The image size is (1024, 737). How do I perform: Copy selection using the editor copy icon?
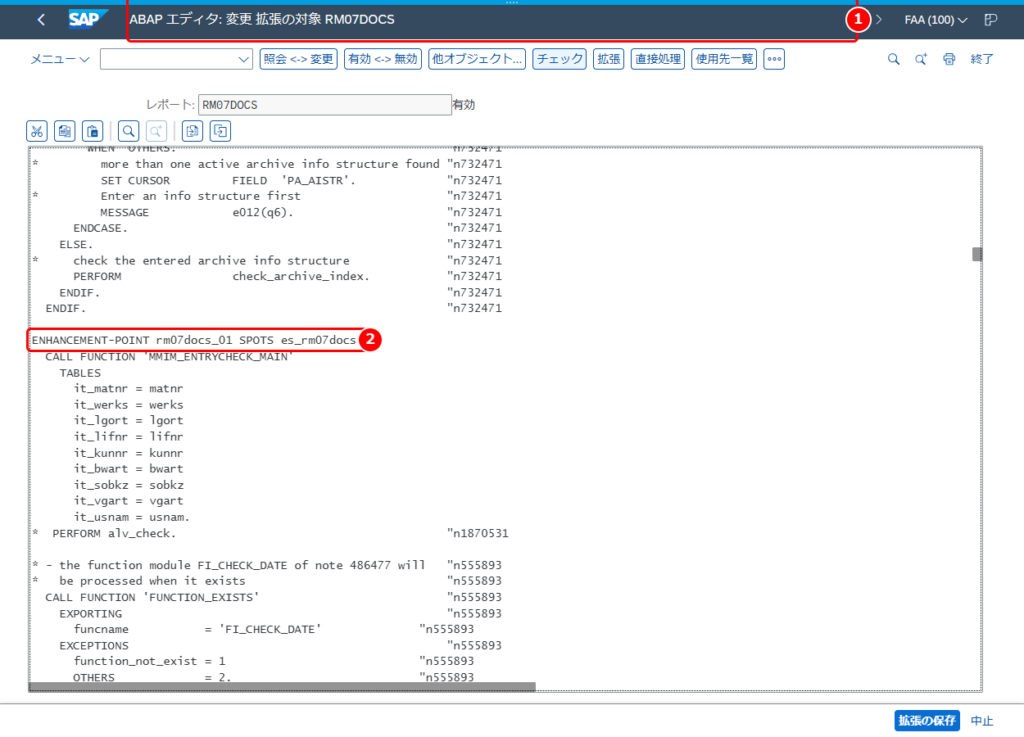click(65, 131)
